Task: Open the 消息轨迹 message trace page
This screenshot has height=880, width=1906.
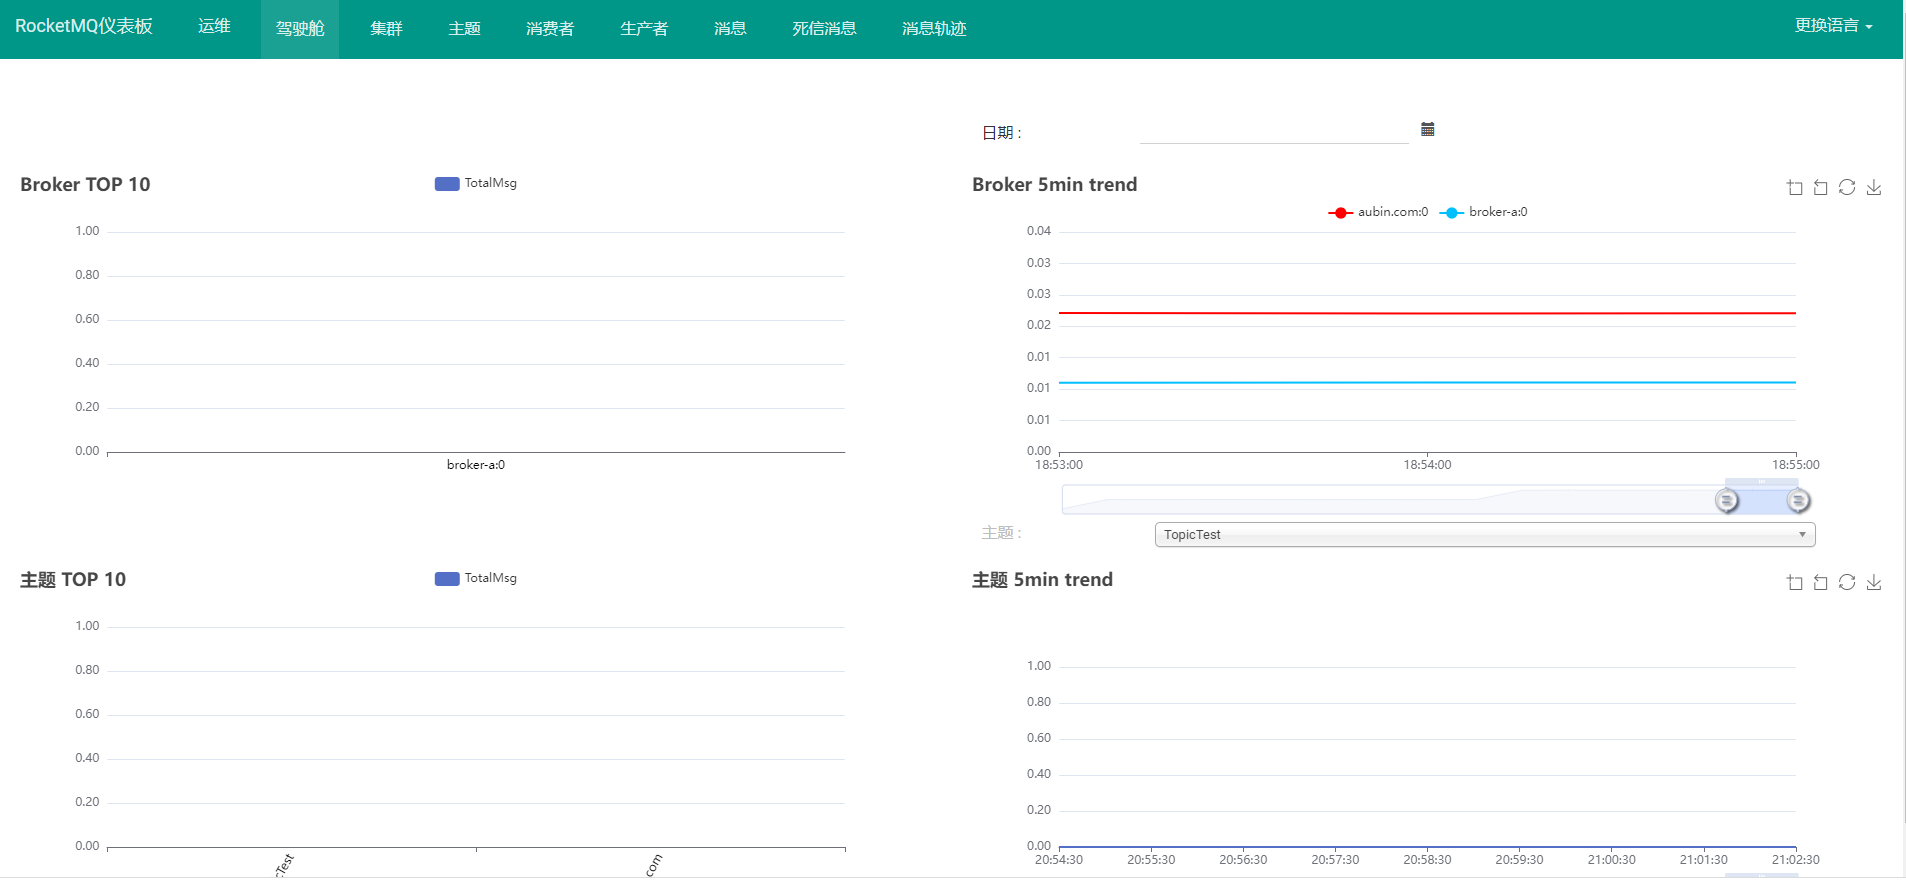Action: tap(934, 29)
